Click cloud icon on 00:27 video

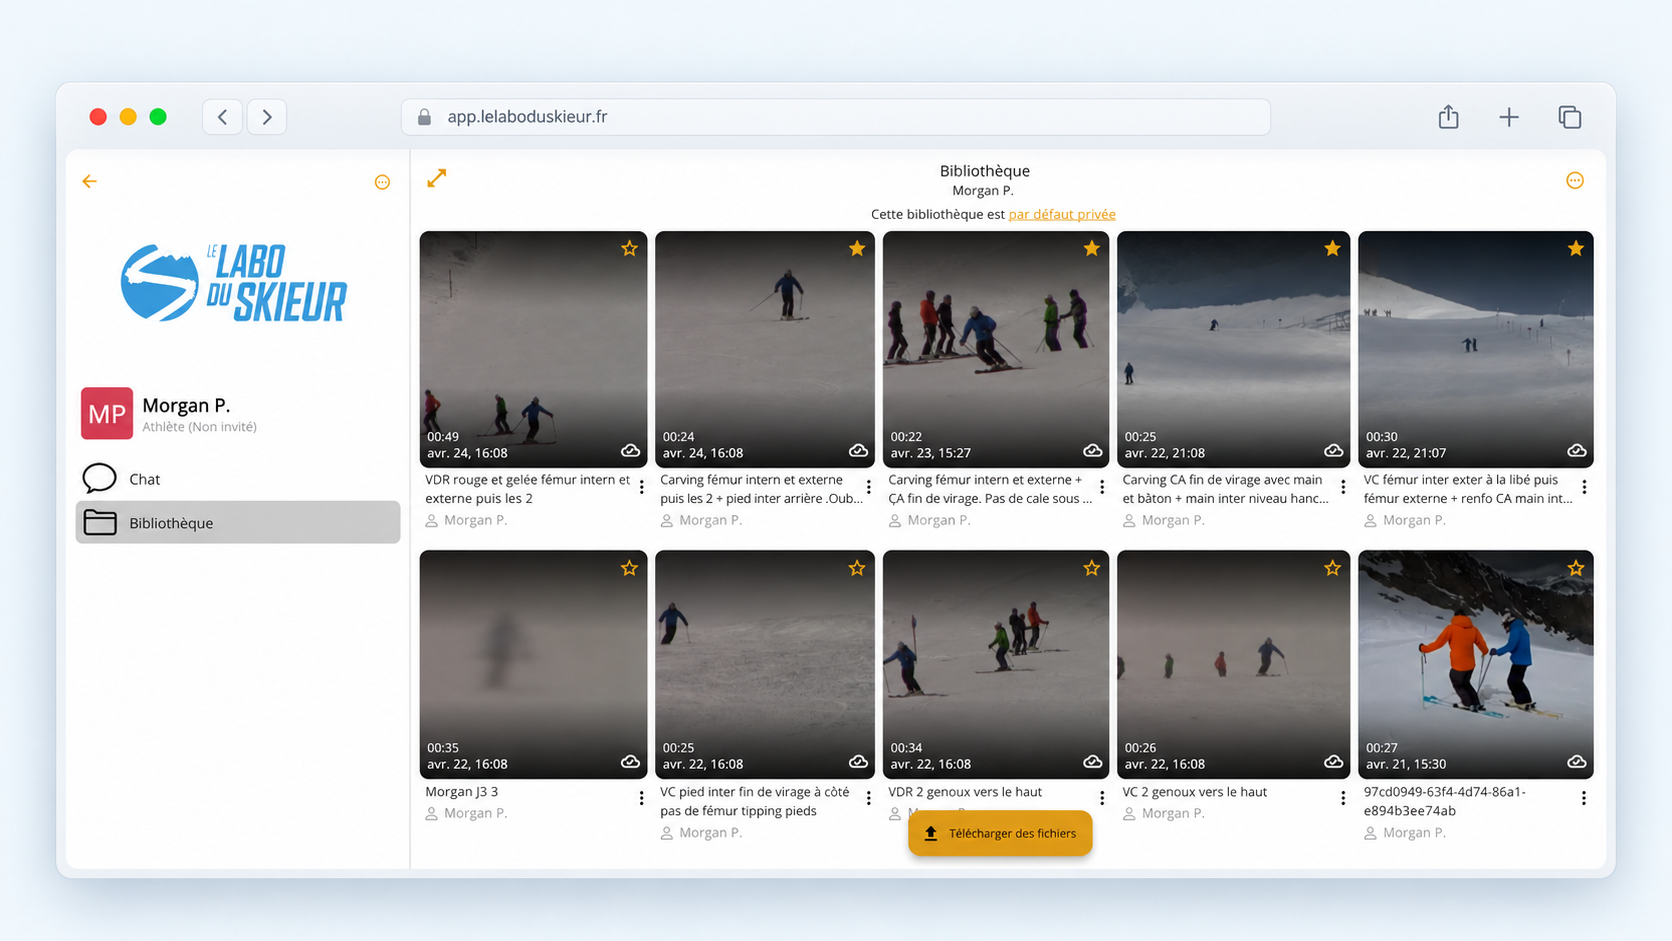(1577, 762)
